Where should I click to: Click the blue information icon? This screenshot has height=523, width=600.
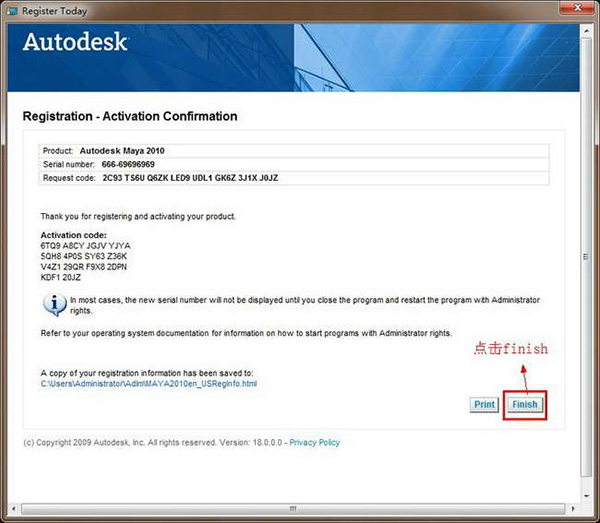(x=54, y=305)
